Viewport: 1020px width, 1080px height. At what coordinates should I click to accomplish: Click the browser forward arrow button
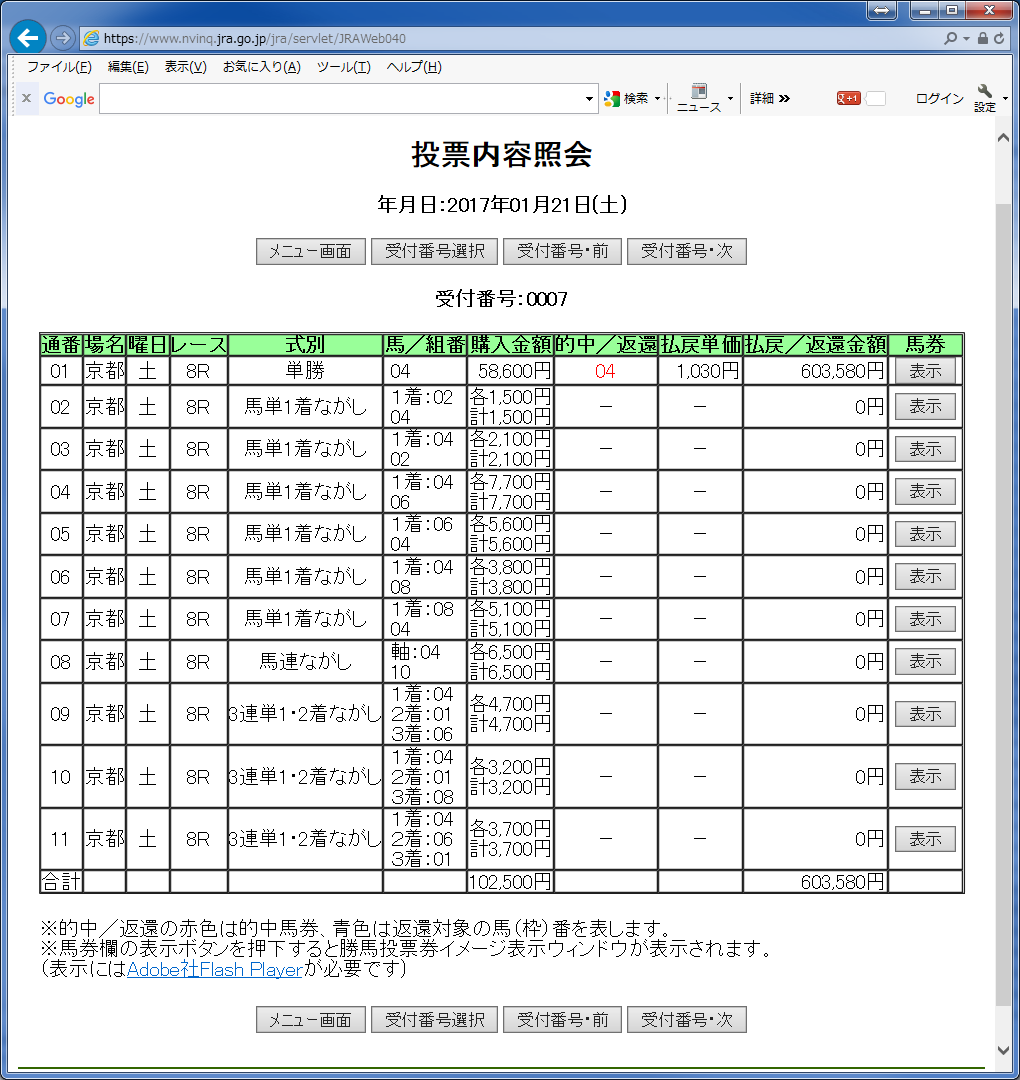63,38
